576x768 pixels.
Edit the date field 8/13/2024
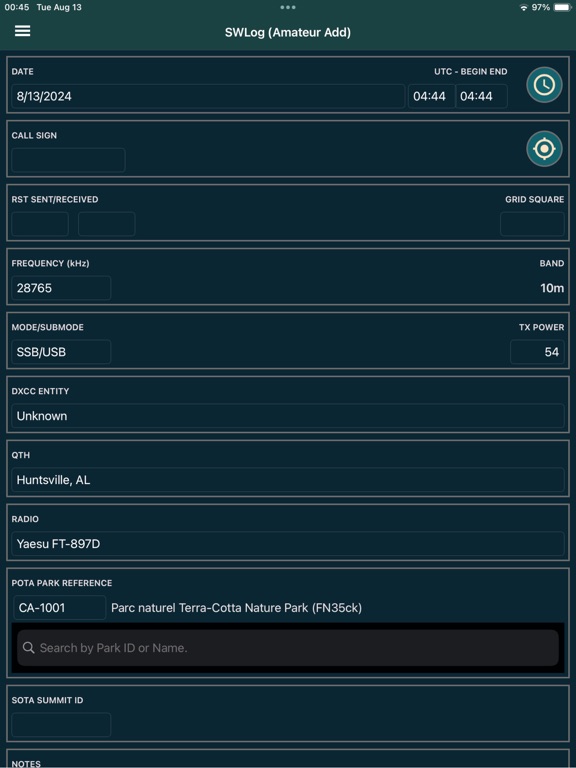[208, 96]
